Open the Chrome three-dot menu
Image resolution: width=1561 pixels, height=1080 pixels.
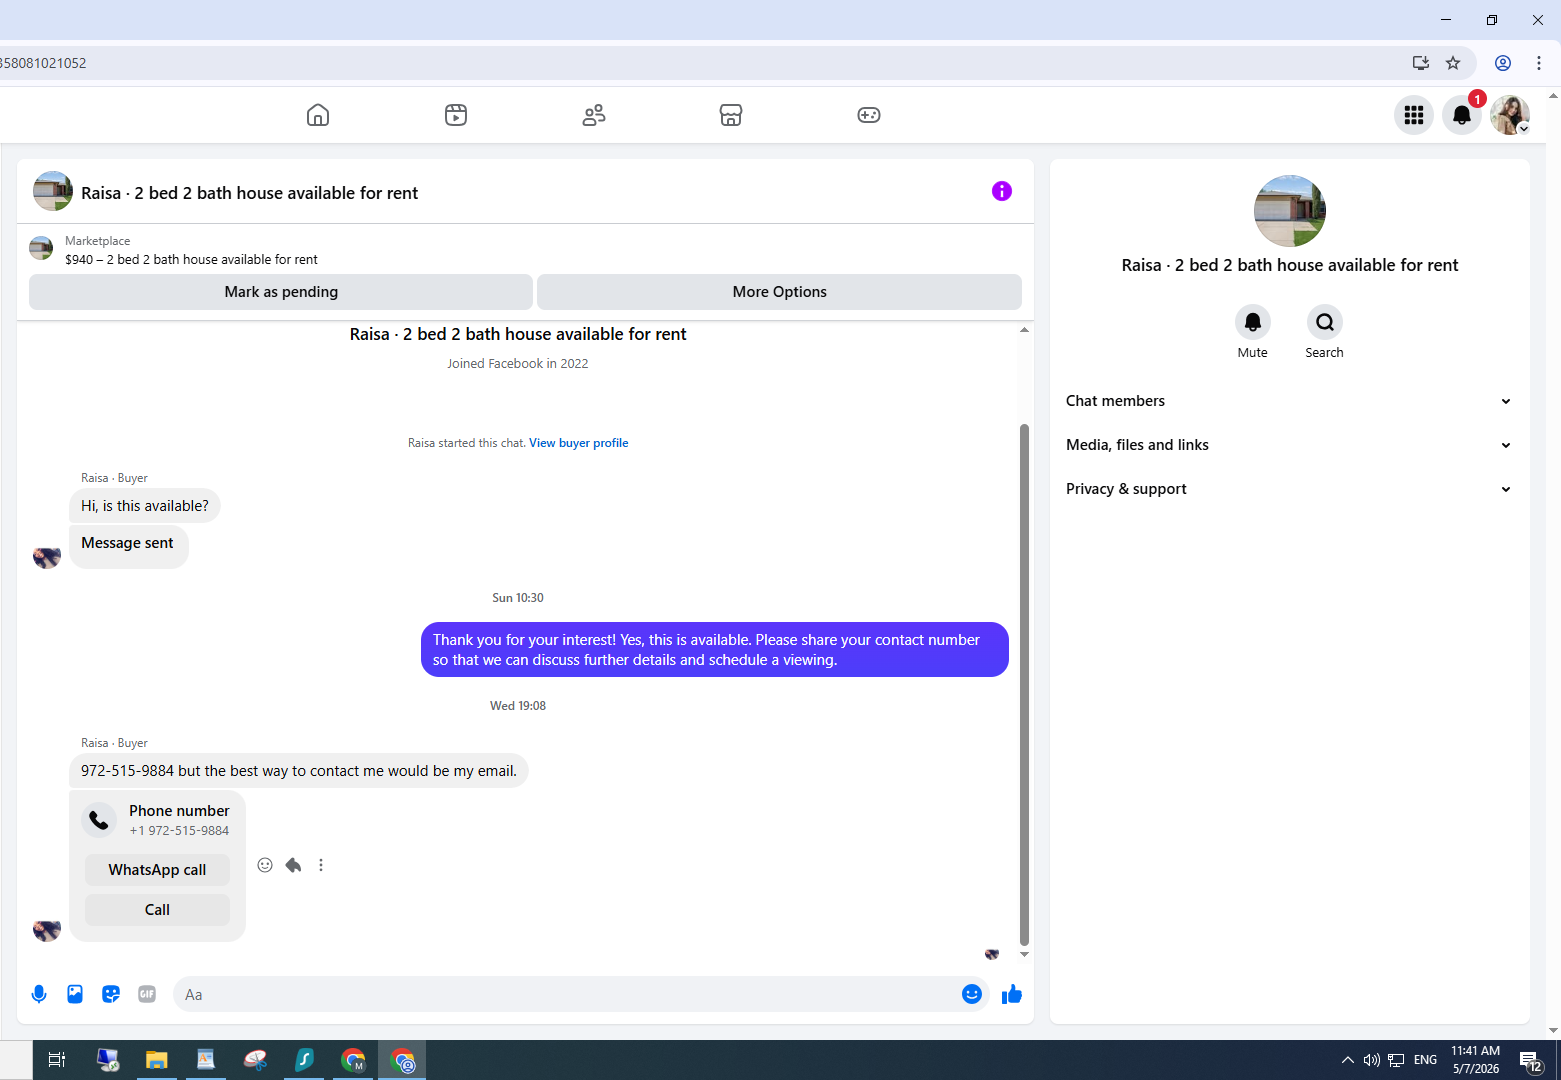[x=1539, y=63]
